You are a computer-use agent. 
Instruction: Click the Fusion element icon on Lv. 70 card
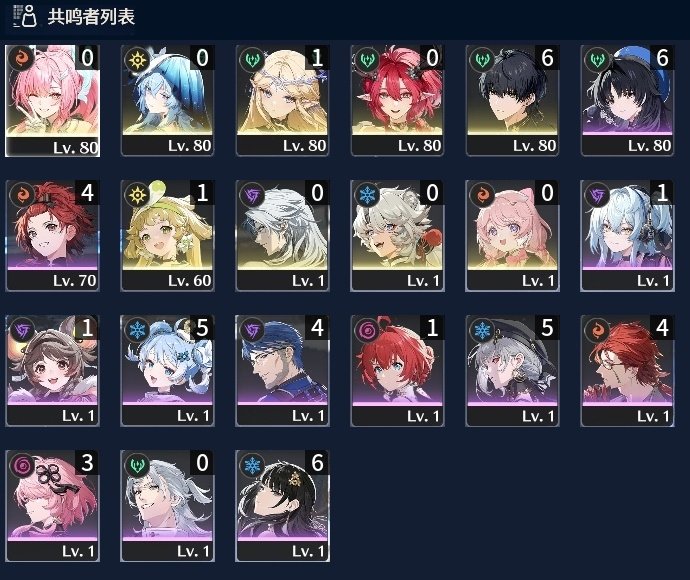coord(22,194)
